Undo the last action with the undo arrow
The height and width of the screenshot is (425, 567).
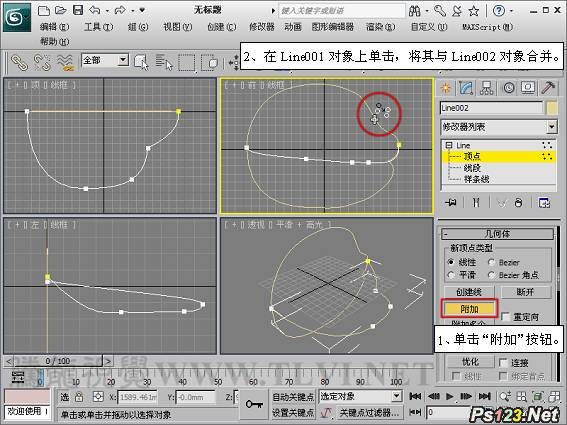point(95,10)
